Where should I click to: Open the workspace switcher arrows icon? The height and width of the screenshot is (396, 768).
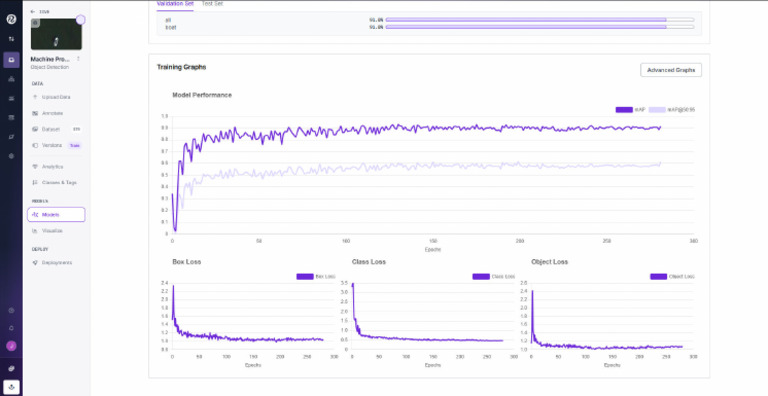click(11, 39)
